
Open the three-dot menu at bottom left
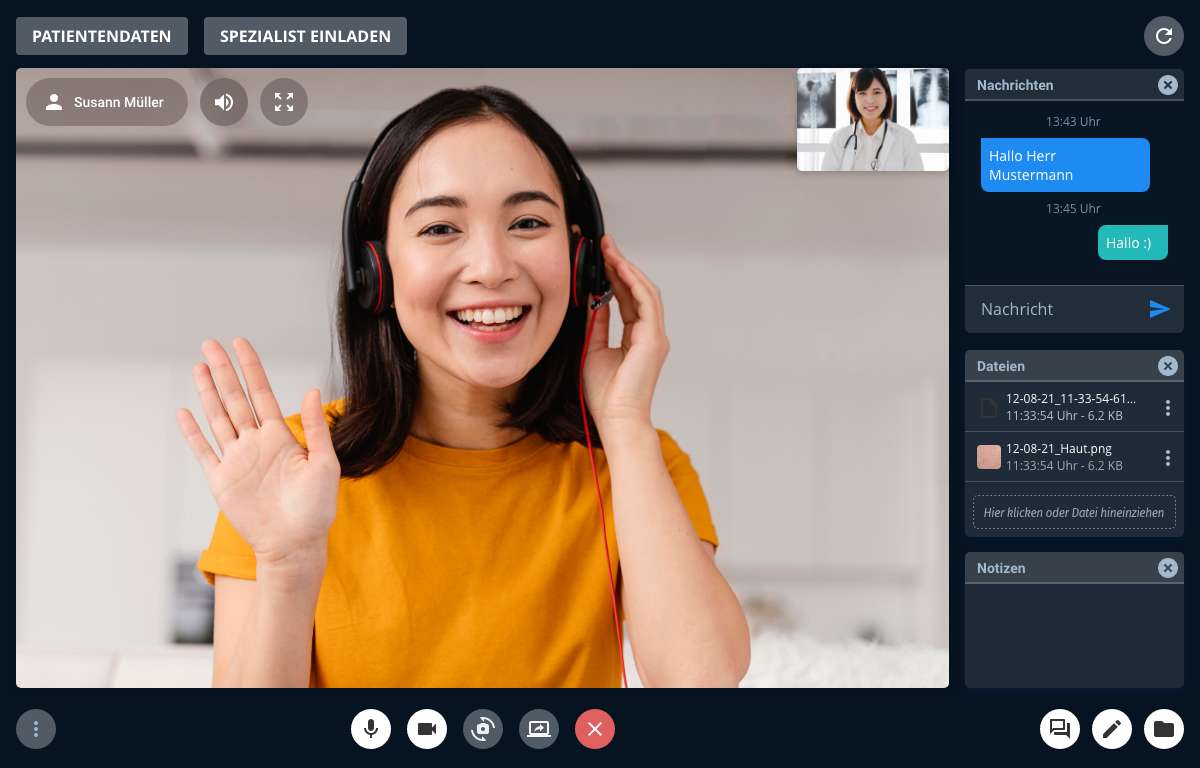pos(36,729)
